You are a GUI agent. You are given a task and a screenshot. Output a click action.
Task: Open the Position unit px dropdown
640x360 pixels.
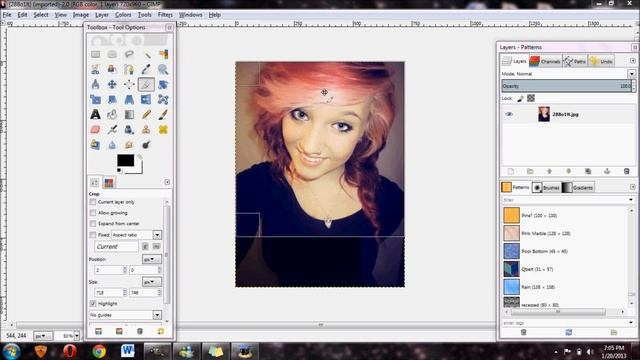151,259
